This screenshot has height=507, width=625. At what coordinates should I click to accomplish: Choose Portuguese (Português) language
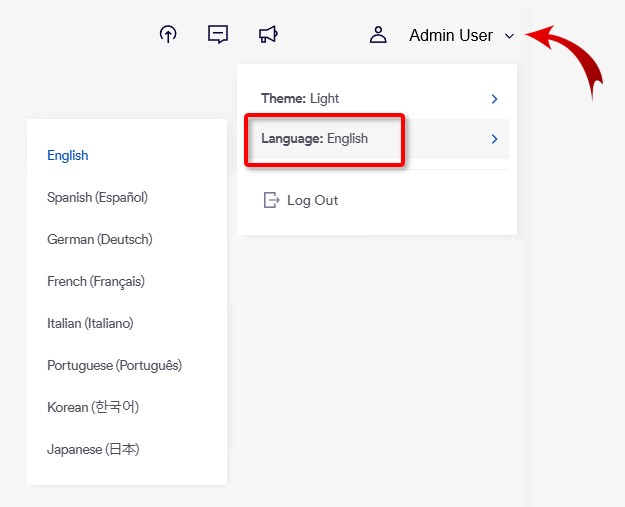pyautogui.click(x=114, y=365)
